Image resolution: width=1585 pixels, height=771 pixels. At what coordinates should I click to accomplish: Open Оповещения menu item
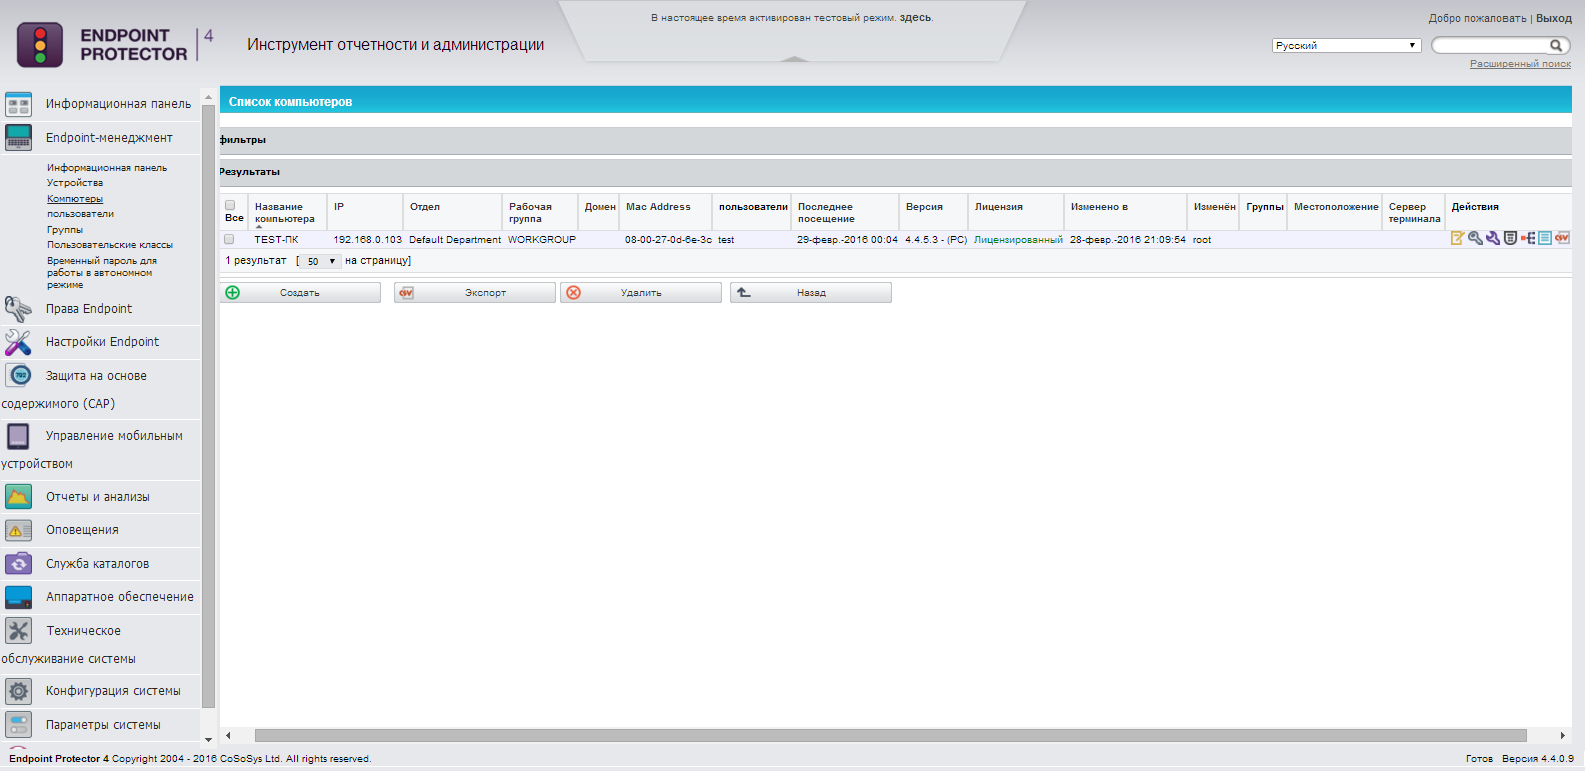(82, 530)
